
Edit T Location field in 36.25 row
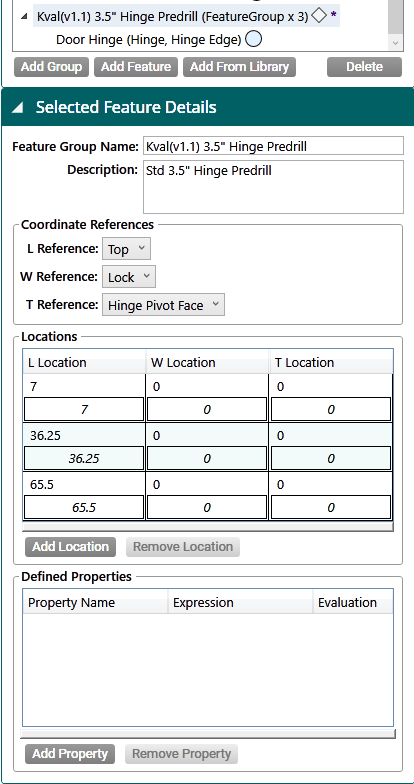pos(330,458)
